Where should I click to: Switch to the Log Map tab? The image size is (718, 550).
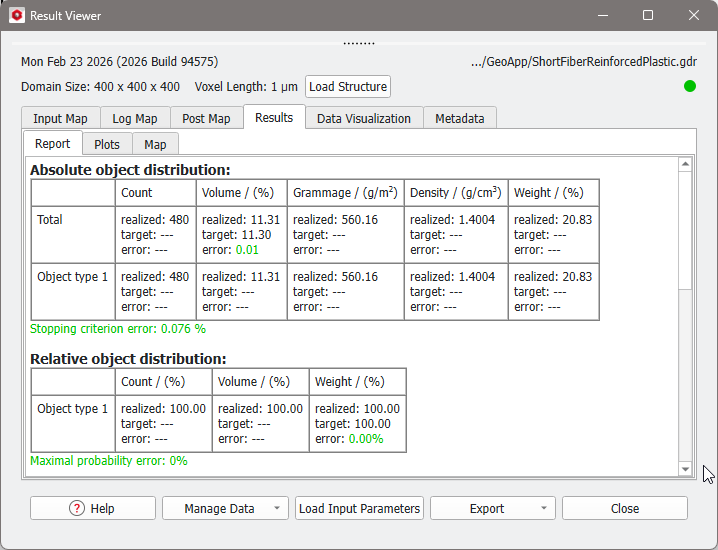(135, 118)
